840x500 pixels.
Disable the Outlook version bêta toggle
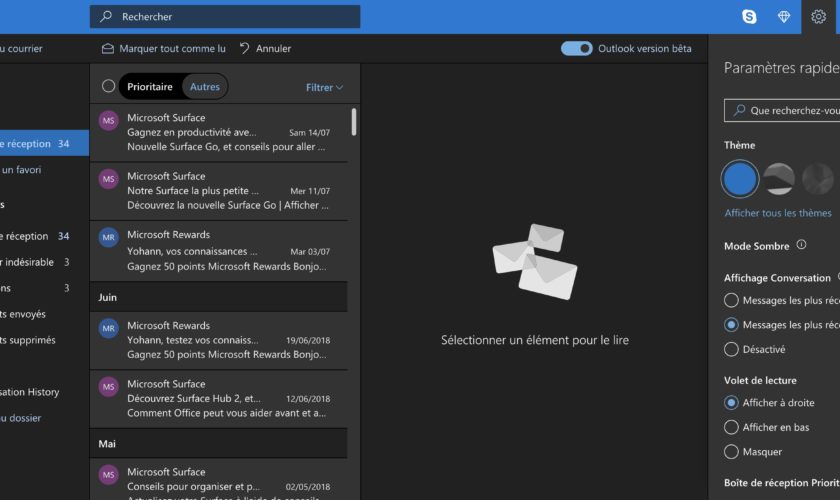coord(576,48)
